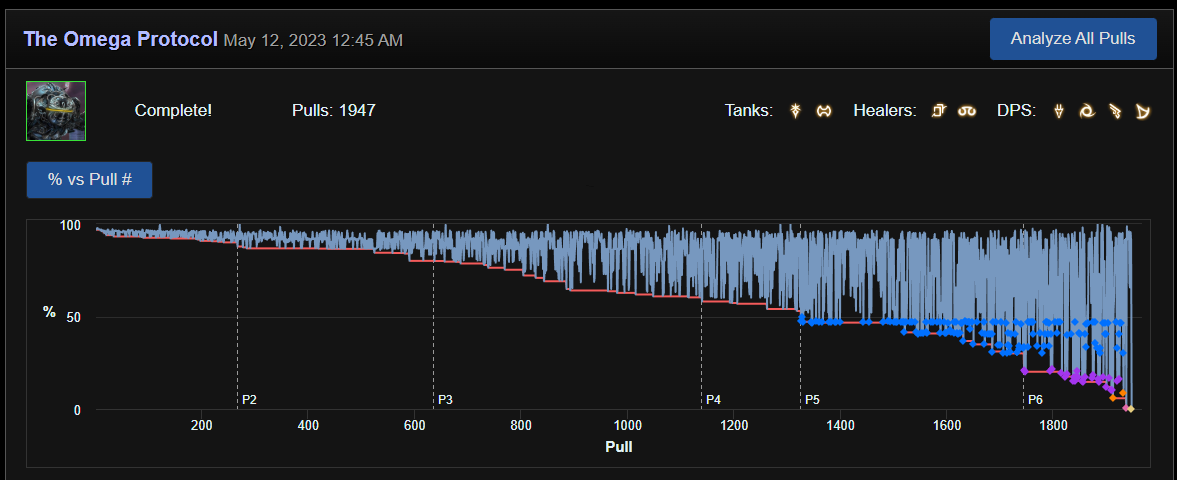This screenshot has width=1177, height=480.
Task: Select the P6 phase marker on chart
Action: (x=1035, y=399)
